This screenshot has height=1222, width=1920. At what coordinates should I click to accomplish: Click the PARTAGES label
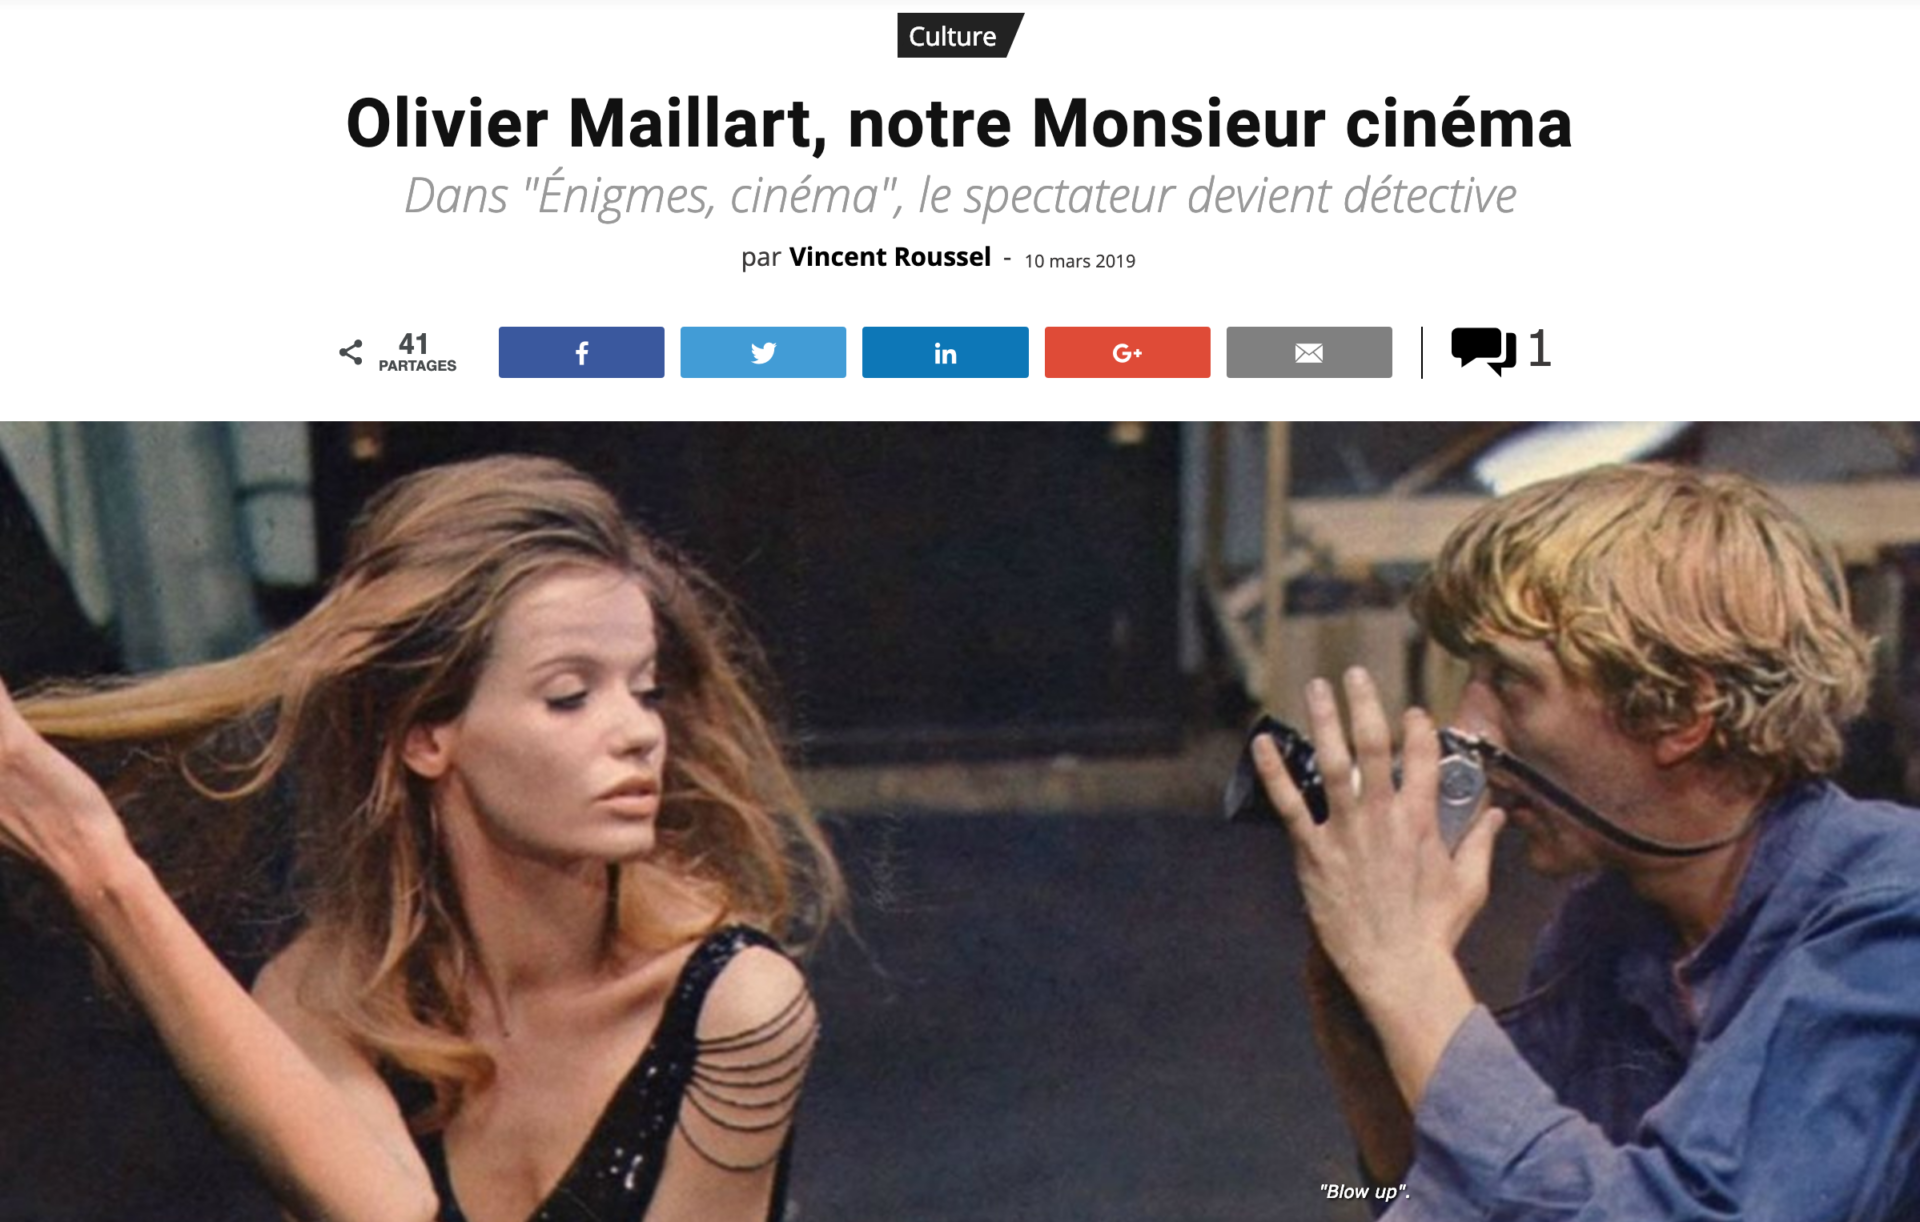click(417, 366)
